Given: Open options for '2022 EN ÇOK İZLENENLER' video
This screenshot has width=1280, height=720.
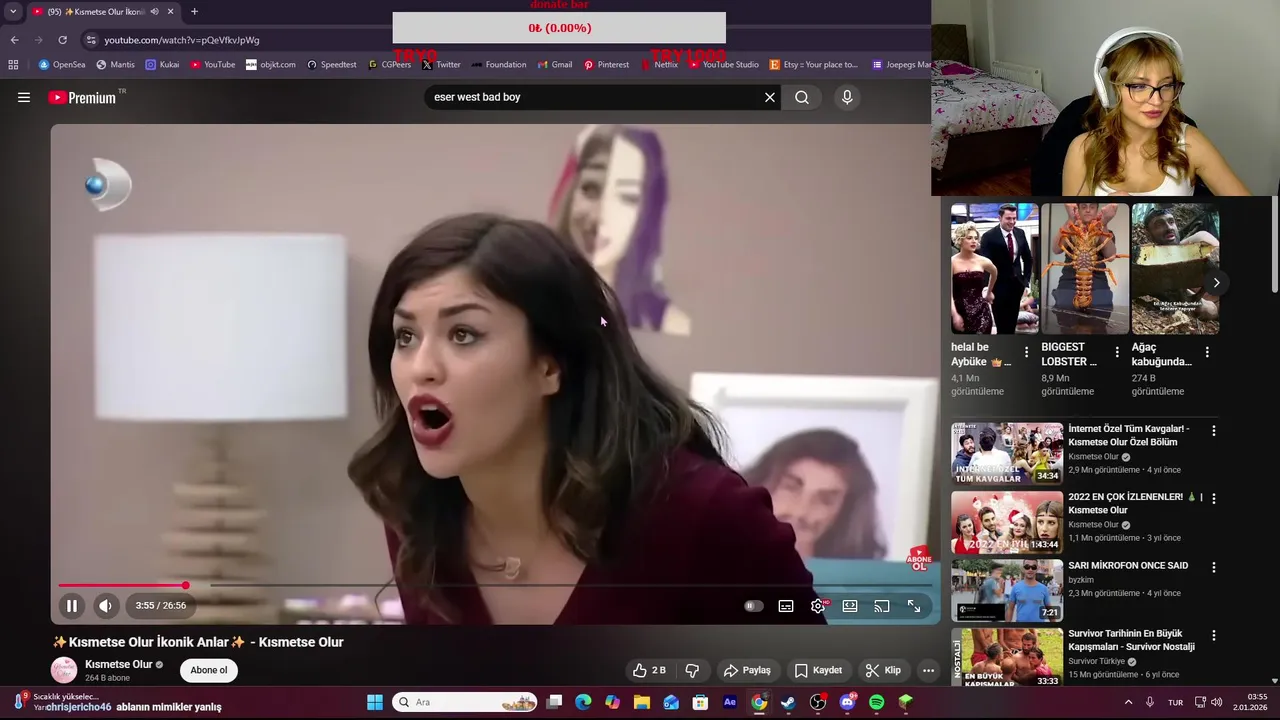Looking at the screenshot, I should 1214,499.
